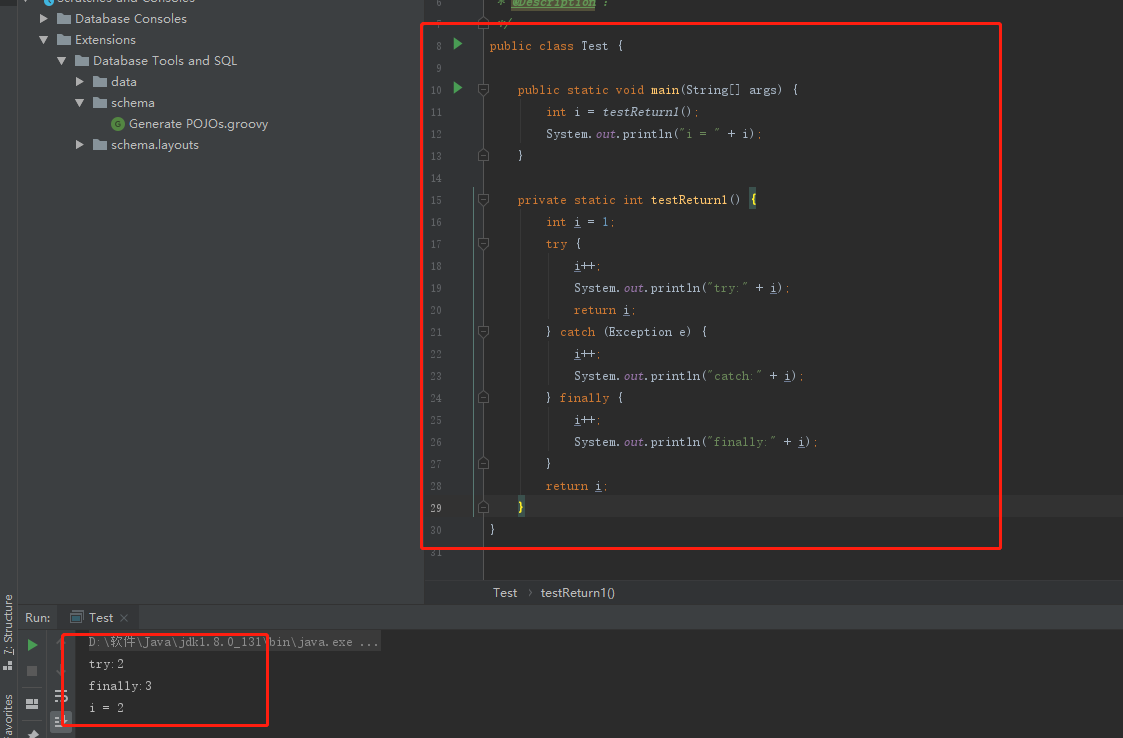The height and width of the screenshot is (738, 1123).
Task: Click the Groovy file icon beside Generate POJOs
Action: 118,124
